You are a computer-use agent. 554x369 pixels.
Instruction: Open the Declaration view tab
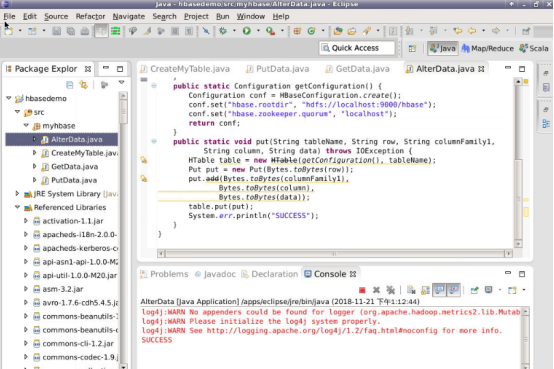(270, 274)
